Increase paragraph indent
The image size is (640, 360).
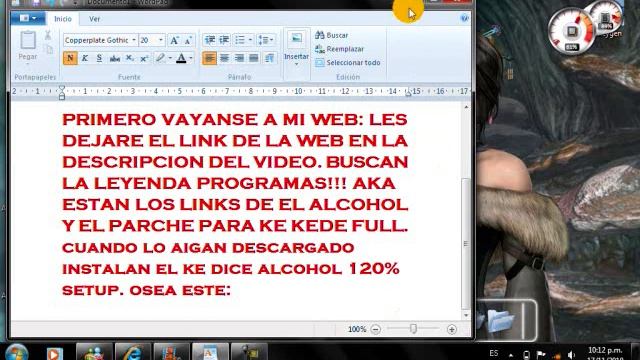point(224,40)
